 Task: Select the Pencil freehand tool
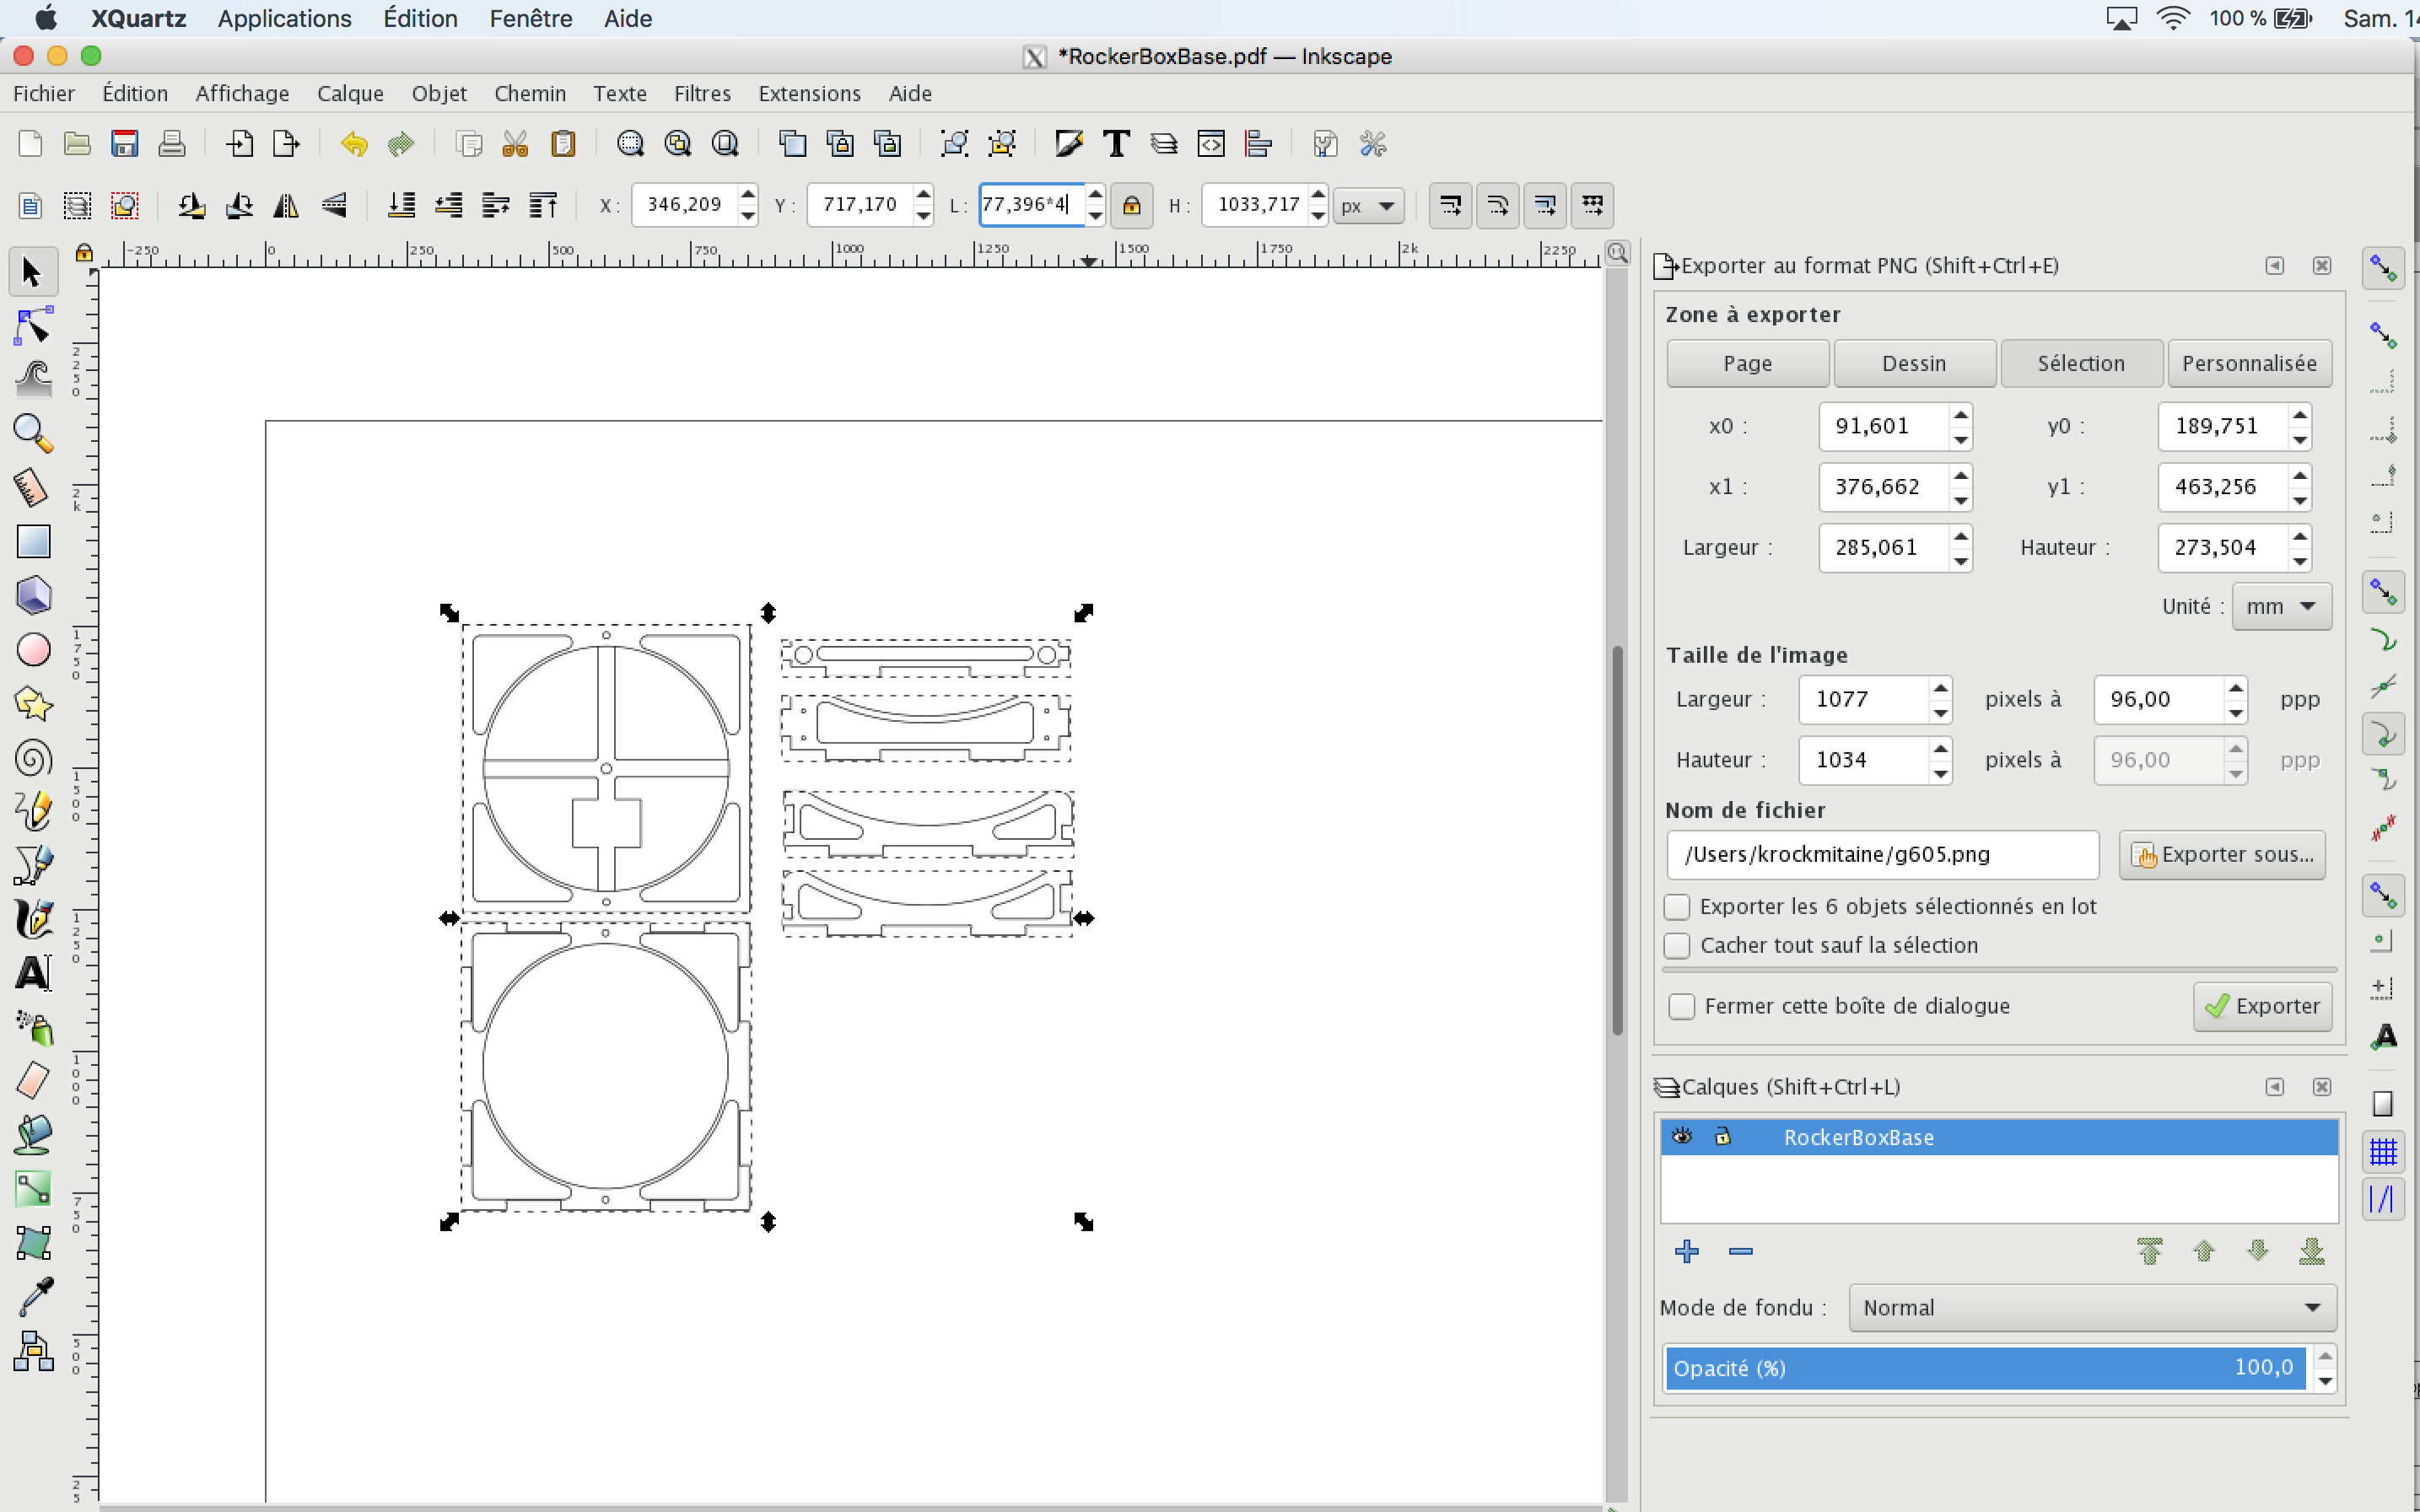[32, 812]
